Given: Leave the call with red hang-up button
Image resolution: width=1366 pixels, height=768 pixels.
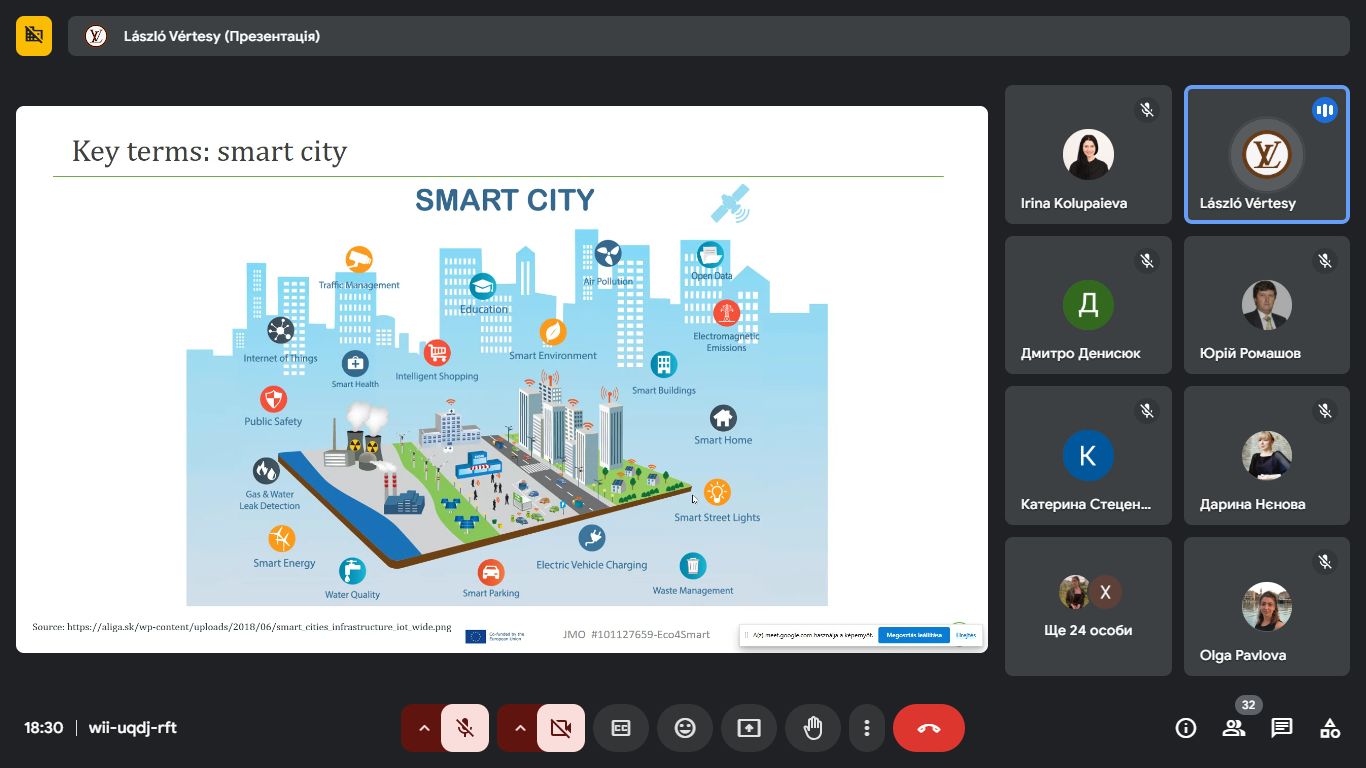Looking at the screenshot, I should 929,728.
